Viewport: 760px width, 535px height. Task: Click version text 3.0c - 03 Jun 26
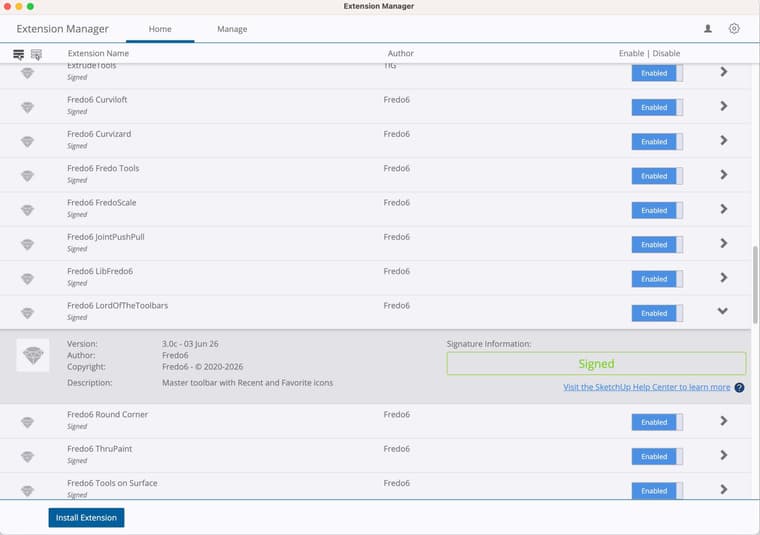[190, 344]
